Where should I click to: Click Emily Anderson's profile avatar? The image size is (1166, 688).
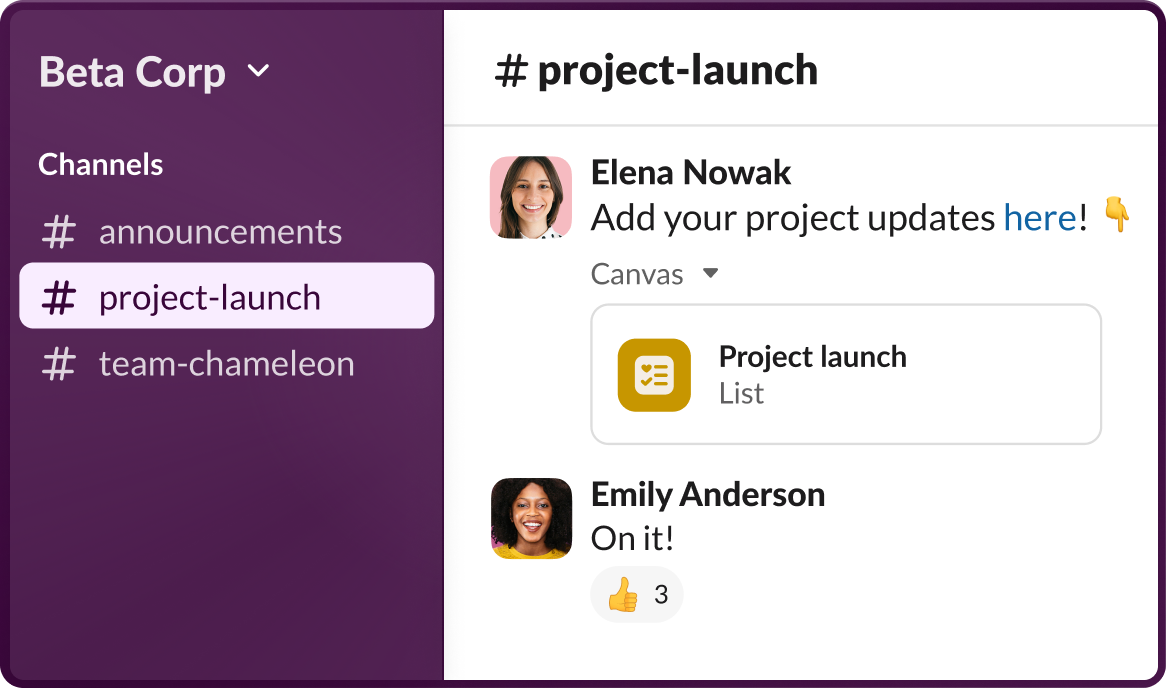coord(530,519)
